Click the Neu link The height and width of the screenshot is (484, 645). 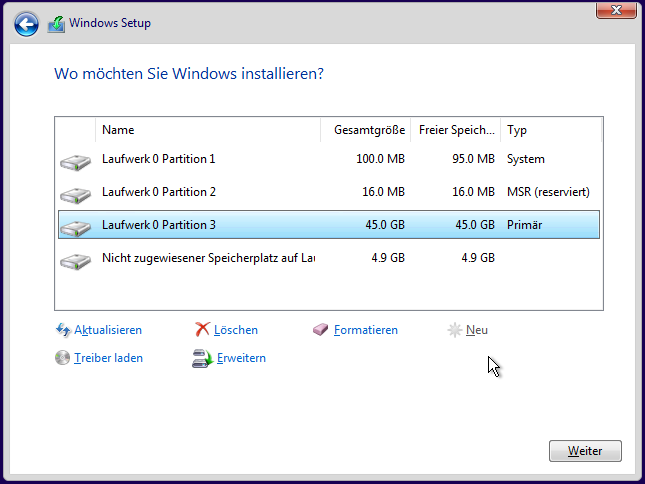coord(477,330)
